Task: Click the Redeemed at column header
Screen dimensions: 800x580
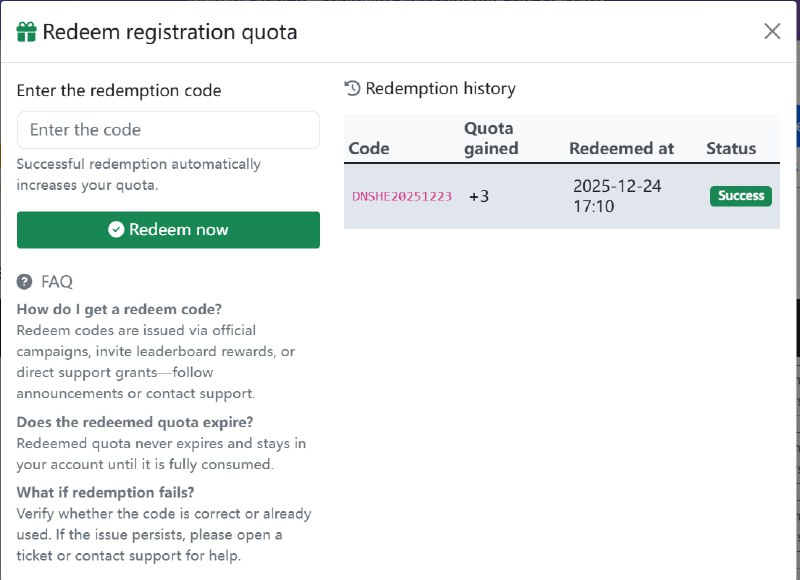Action: tap(622, 146)
